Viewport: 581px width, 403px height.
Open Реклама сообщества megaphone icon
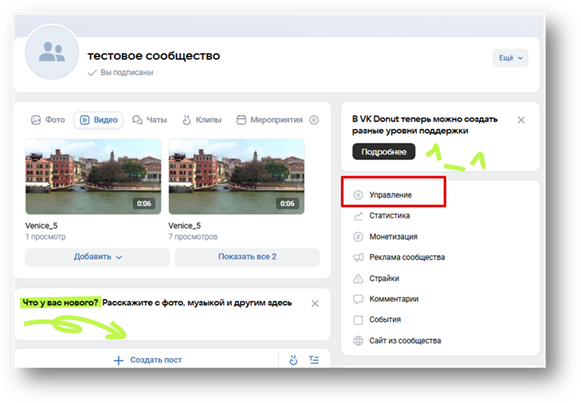point(358,257)
